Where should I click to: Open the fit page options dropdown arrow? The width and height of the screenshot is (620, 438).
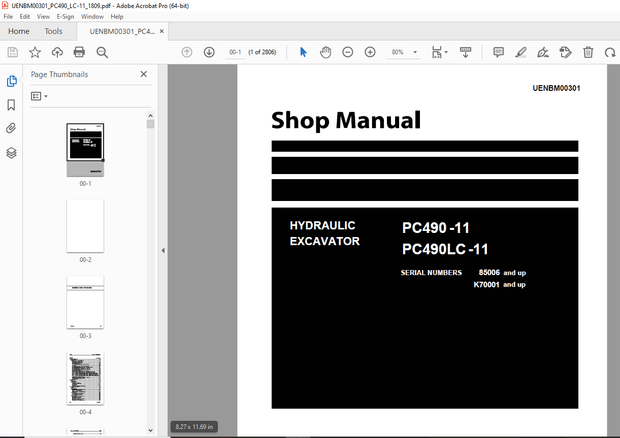446,52
